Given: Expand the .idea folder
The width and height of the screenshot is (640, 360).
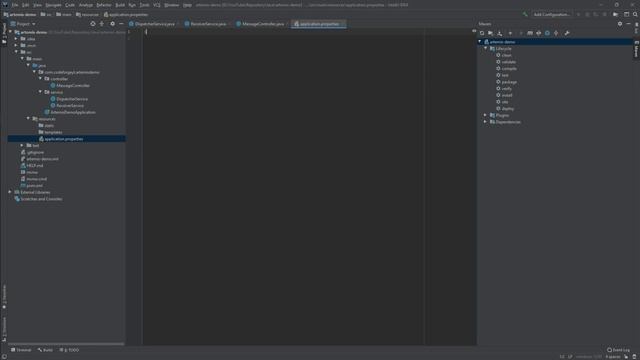Looking at the screenshot, I should pyautogui.click(x=16, y=39).
